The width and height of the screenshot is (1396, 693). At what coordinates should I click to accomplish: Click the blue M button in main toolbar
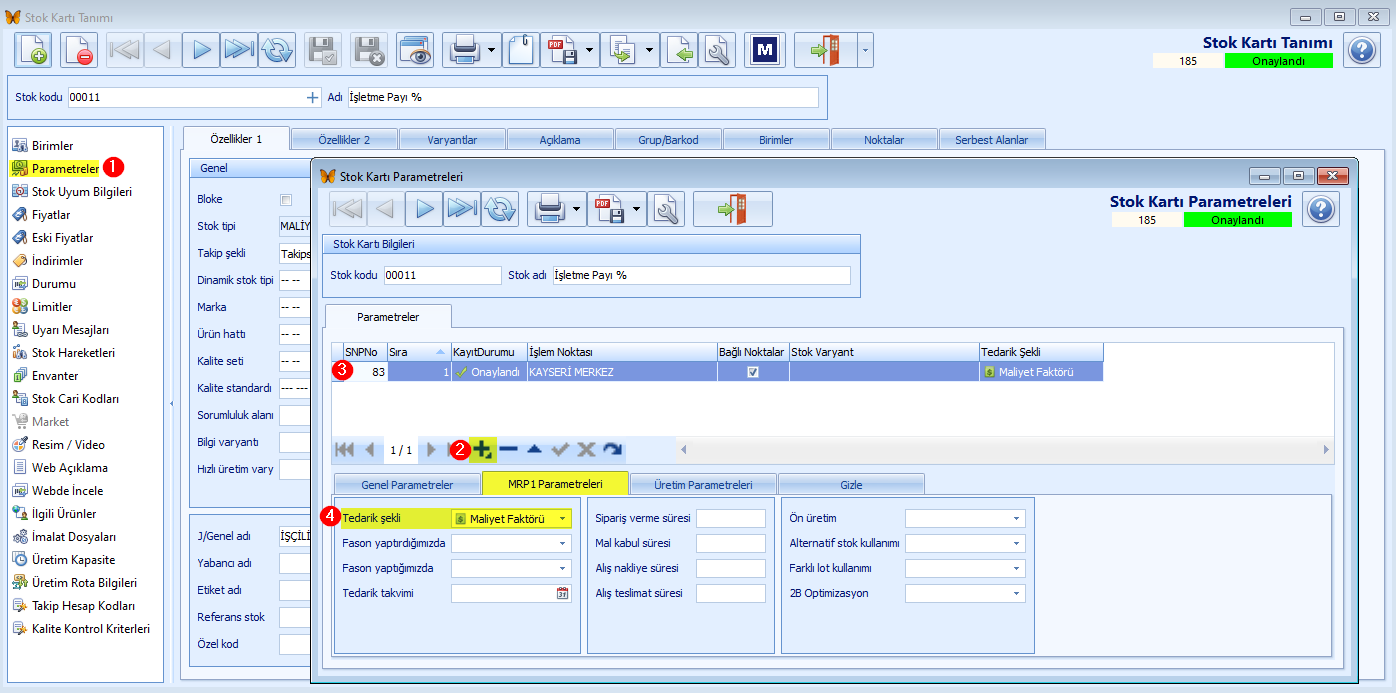(765, 50)
